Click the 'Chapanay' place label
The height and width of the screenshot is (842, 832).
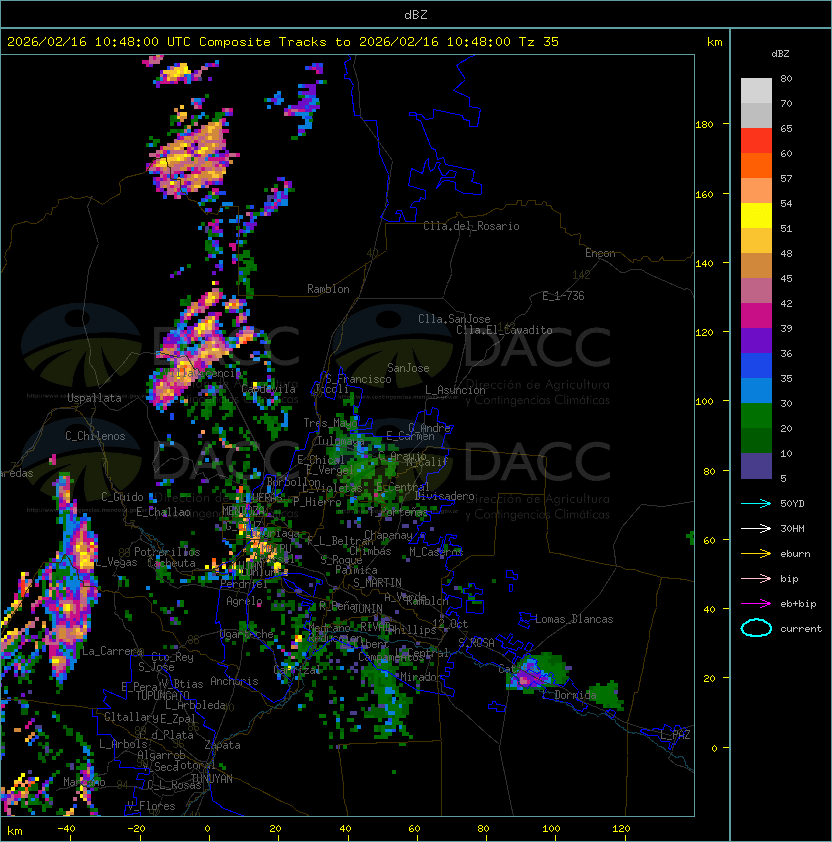388,535
